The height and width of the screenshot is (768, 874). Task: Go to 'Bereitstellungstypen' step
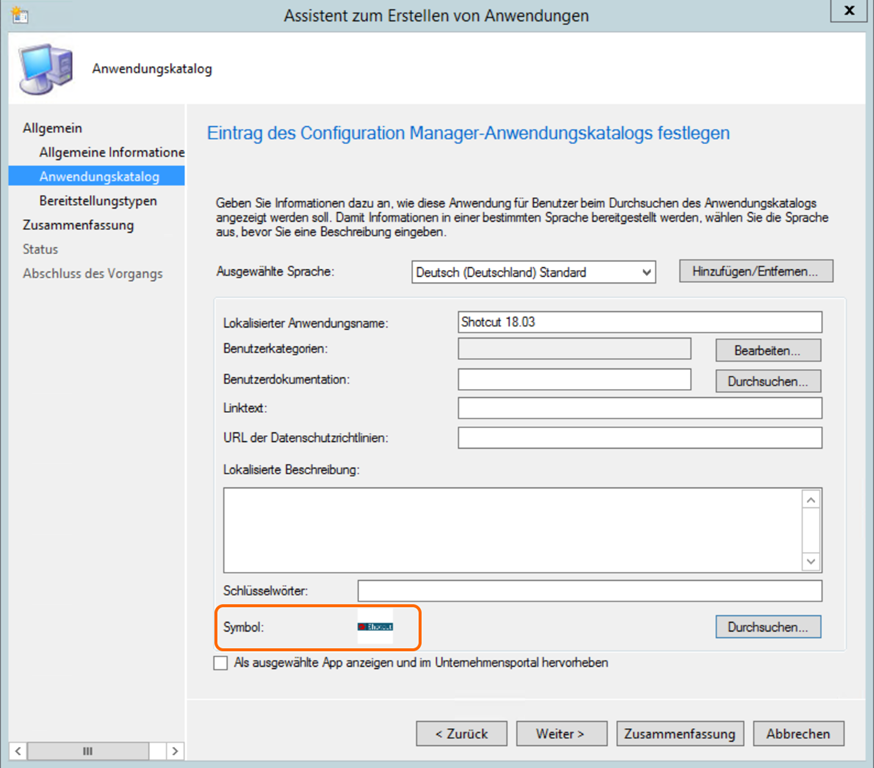(x=98, y=201)
